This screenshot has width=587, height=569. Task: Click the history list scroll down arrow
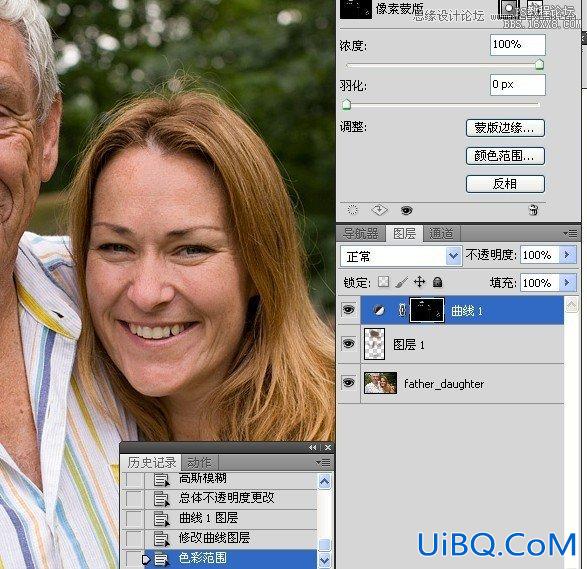[324, 561]
